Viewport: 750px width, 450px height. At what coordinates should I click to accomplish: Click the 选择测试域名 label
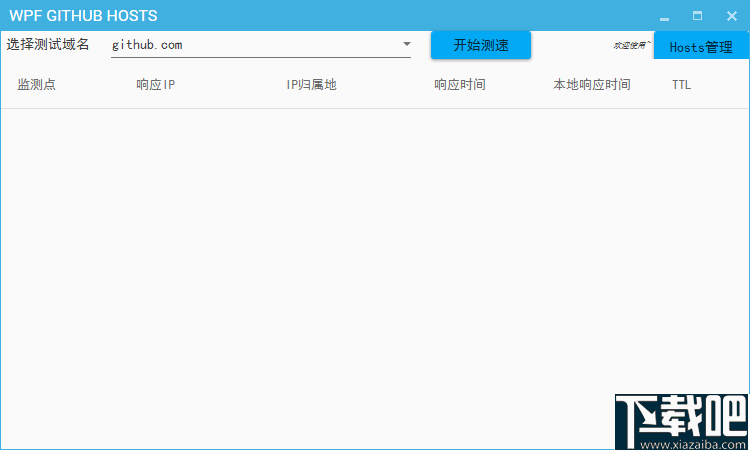point(48,44)
